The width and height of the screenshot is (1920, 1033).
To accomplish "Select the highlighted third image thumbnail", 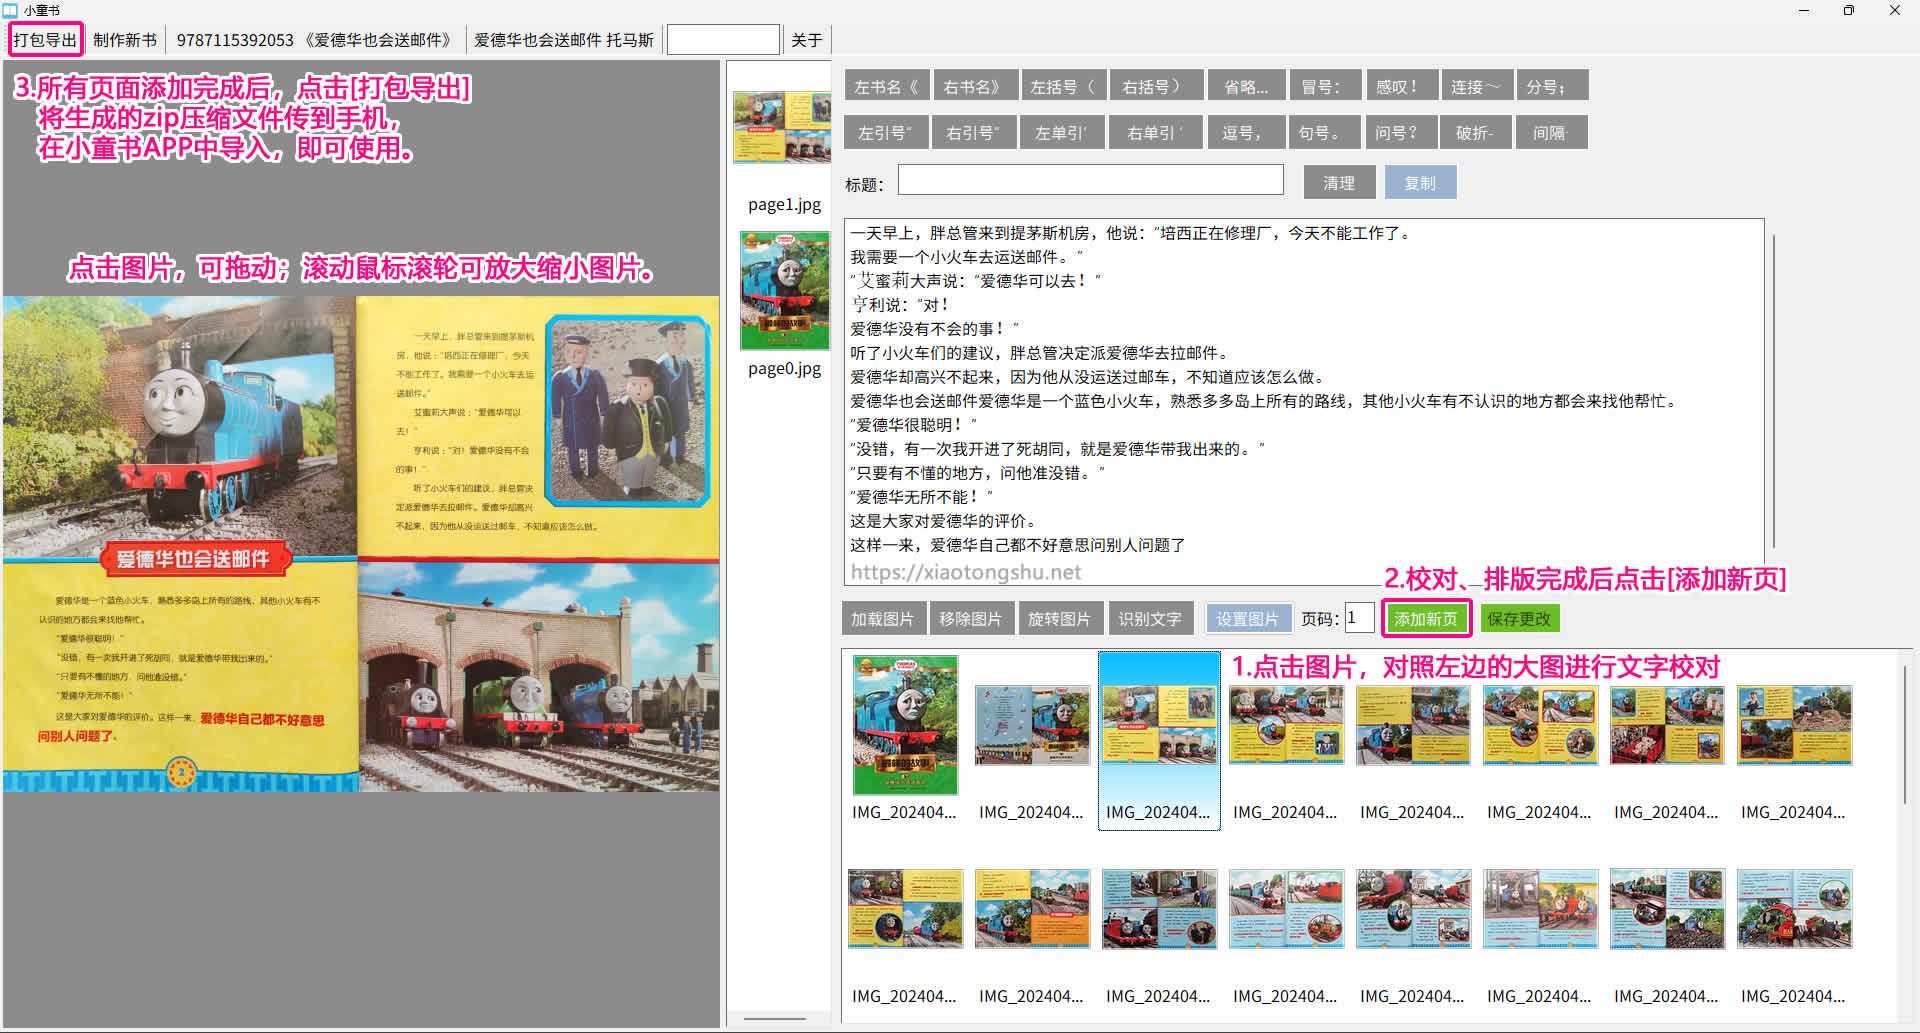I will (x=1159, y=740).
